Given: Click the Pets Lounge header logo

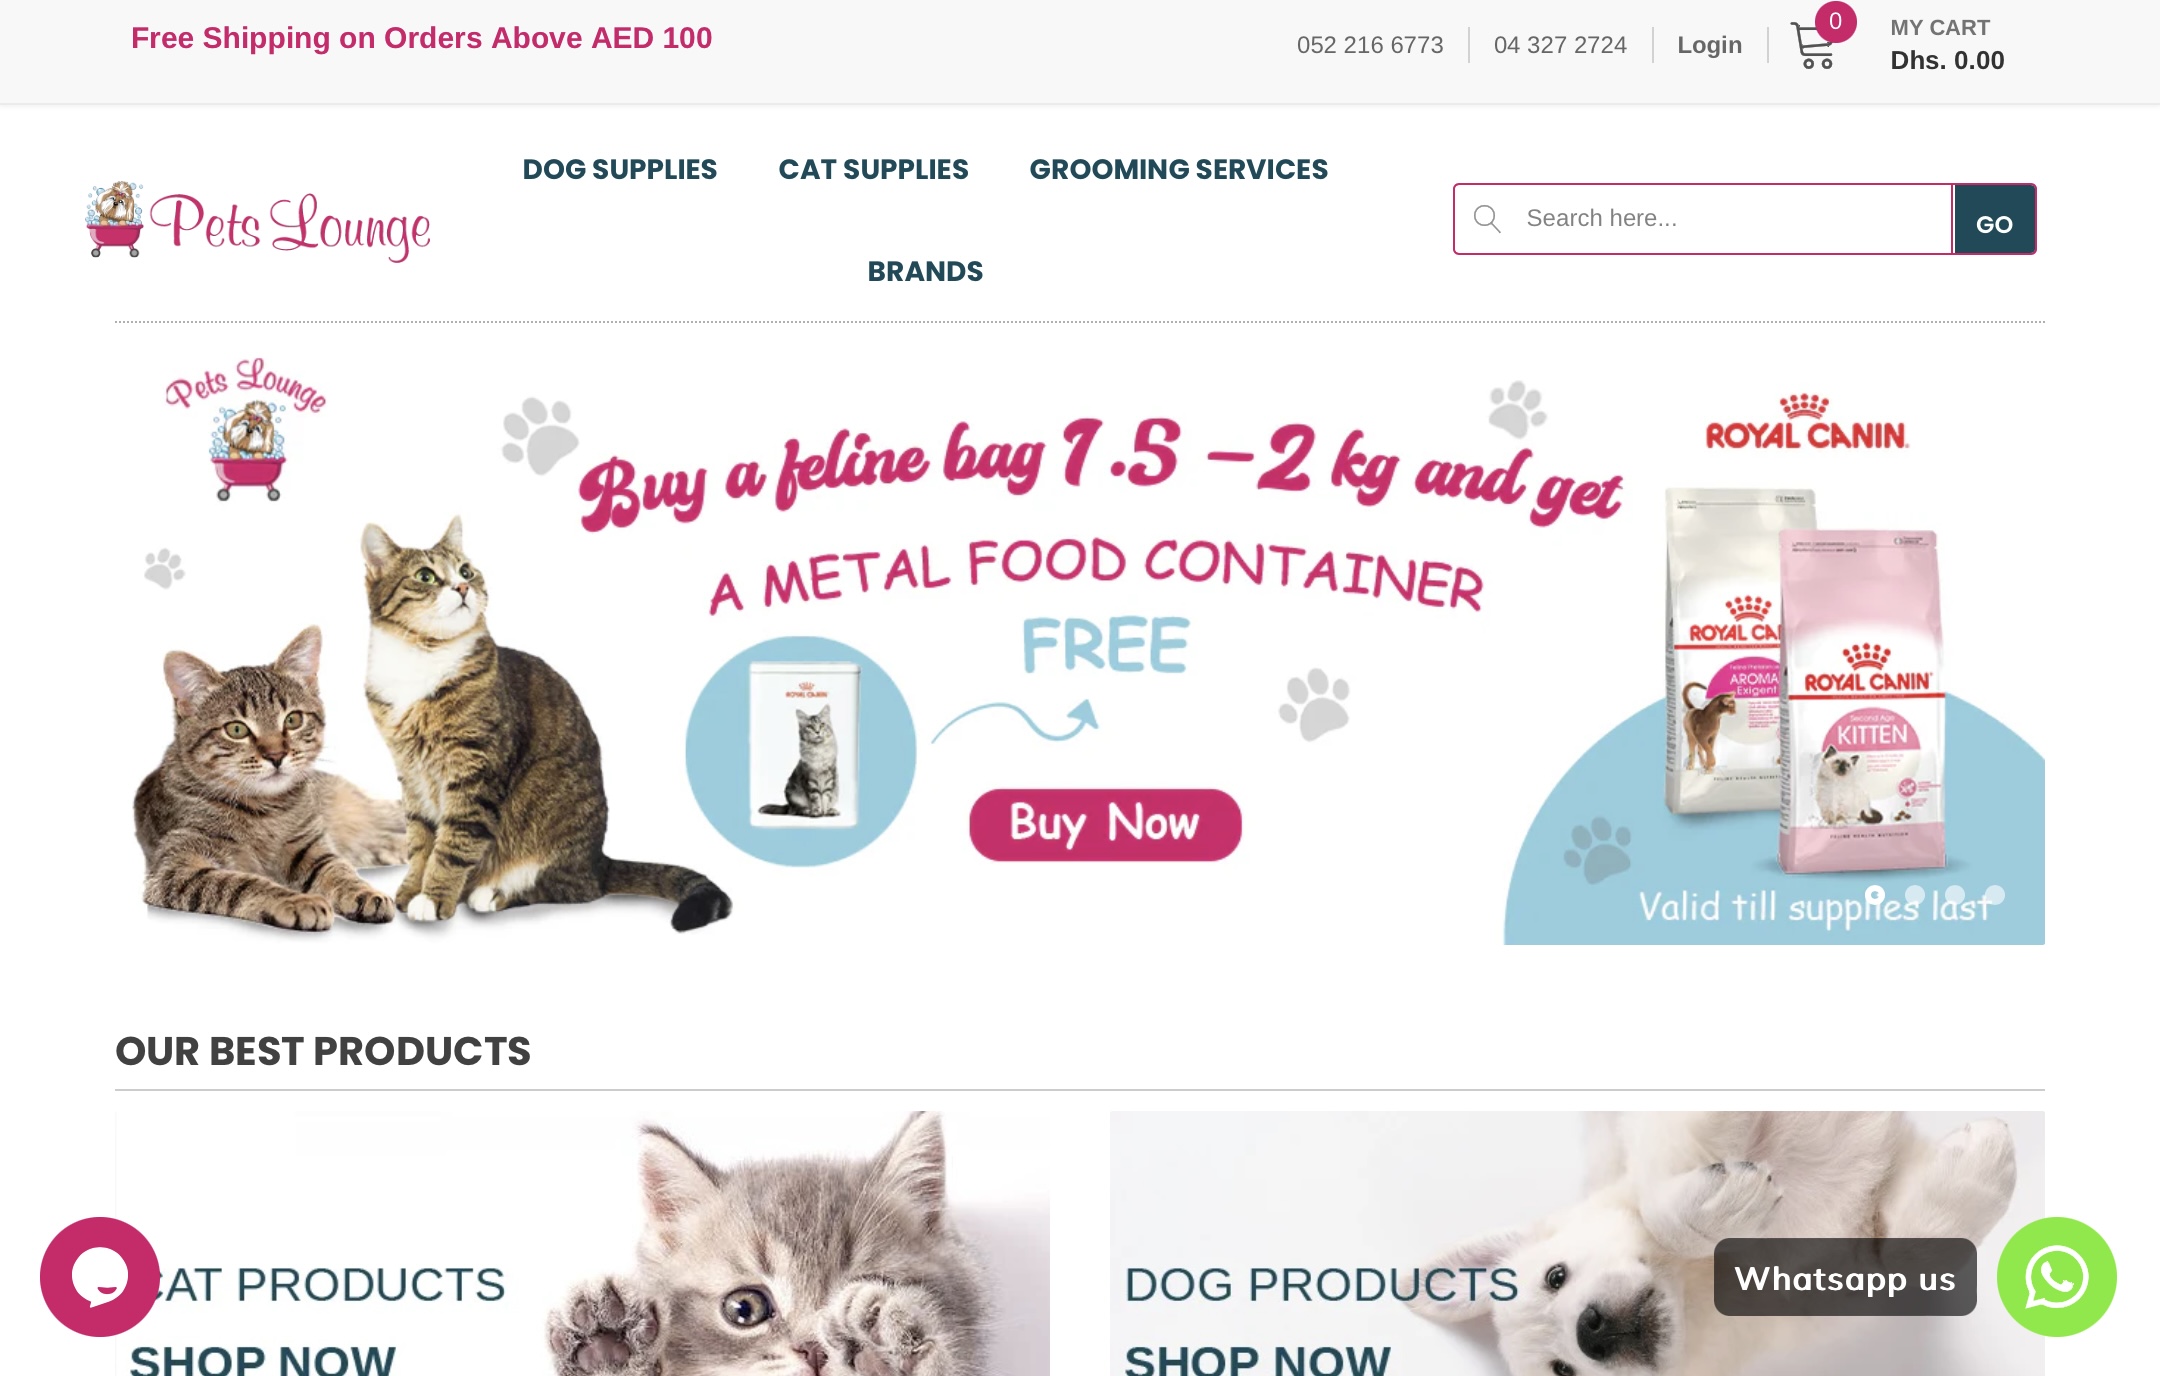Looking at the screenshot, I should click(x=259, y=222).
